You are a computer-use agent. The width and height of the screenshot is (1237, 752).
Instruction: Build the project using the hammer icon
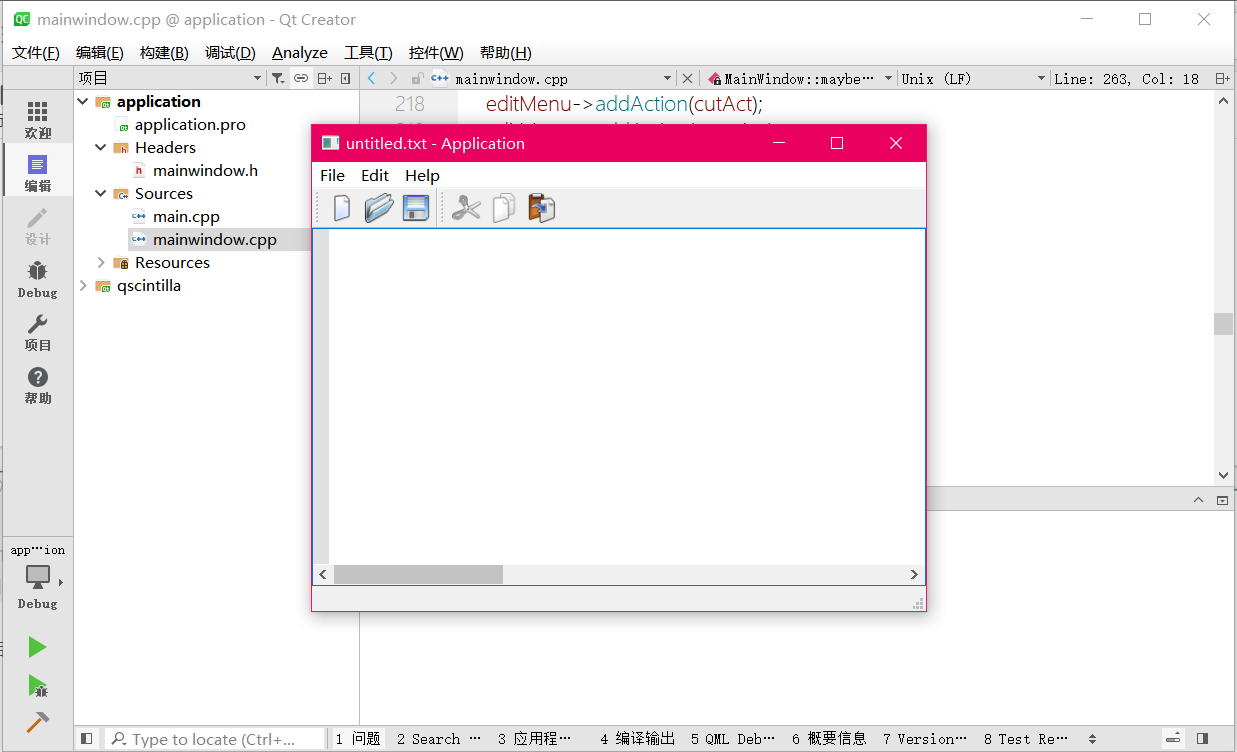tap(37, 722)
